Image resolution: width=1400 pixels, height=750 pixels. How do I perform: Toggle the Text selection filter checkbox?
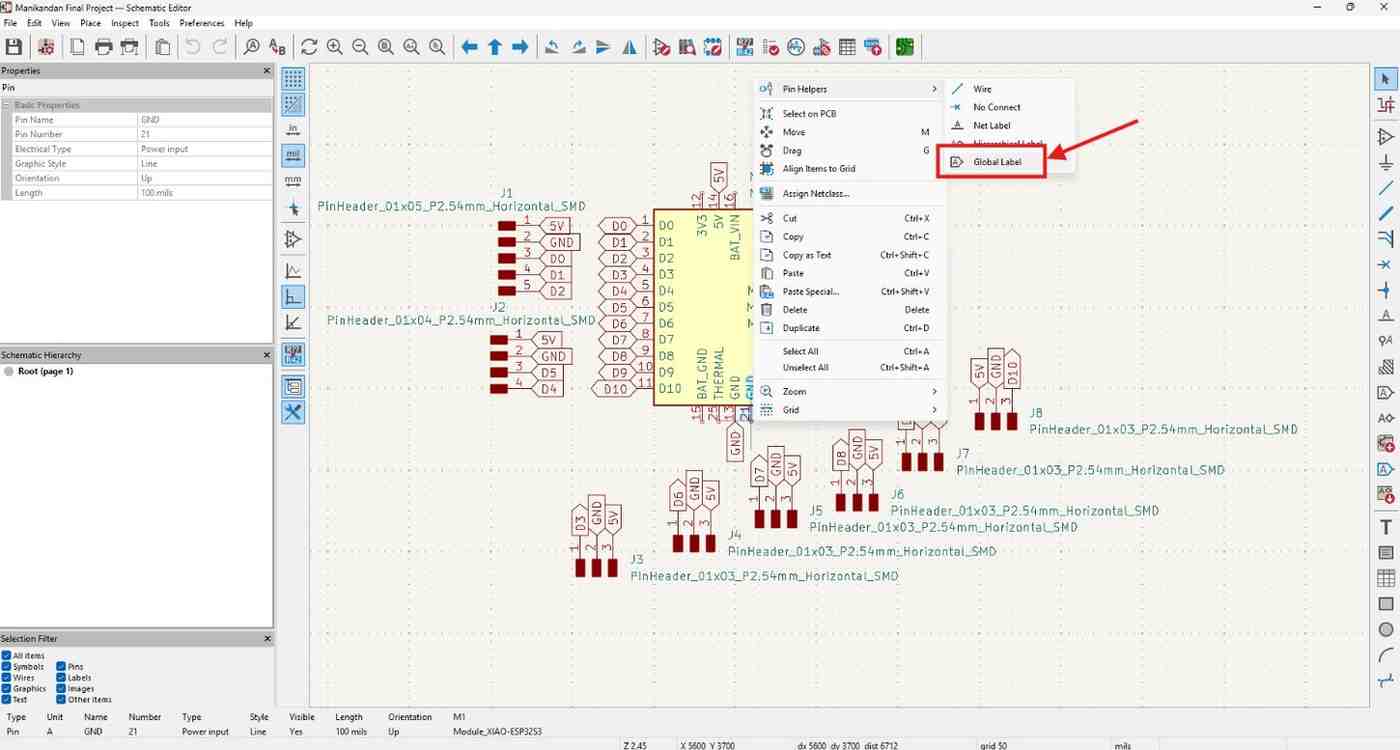point(7,699)
